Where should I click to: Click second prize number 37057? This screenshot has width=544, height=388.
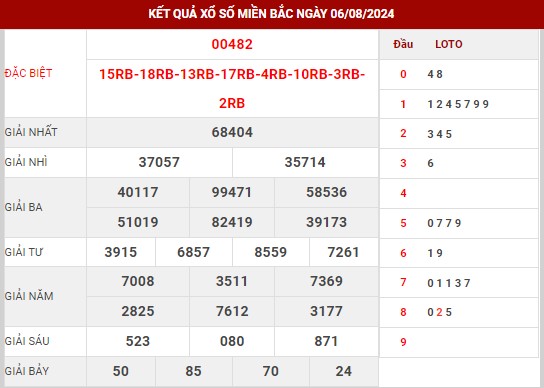tap(159, 162)
